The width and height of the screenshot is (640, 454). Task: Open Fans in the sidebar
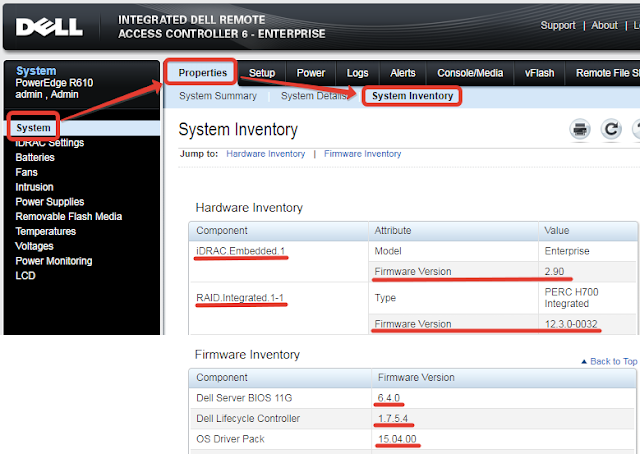27,172
